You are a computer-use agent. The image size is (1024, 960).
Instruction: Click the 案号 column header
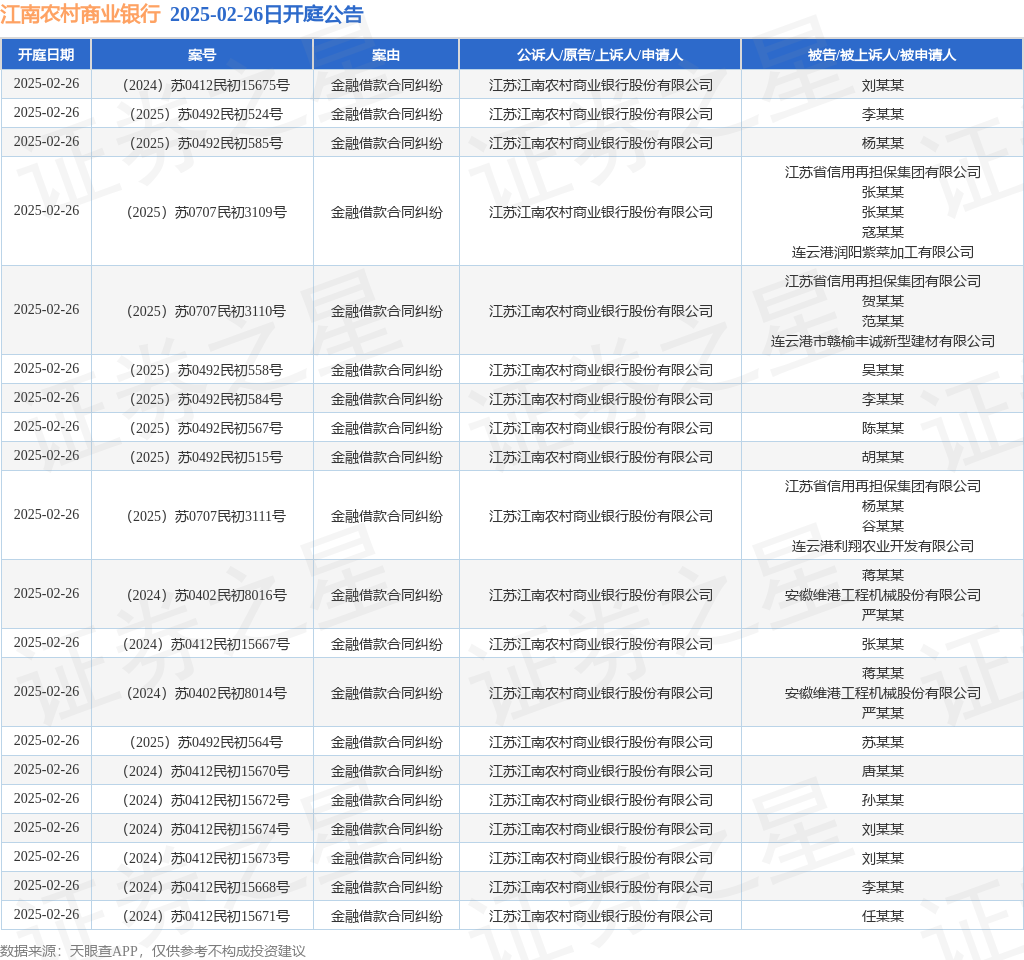click(202, 54)
